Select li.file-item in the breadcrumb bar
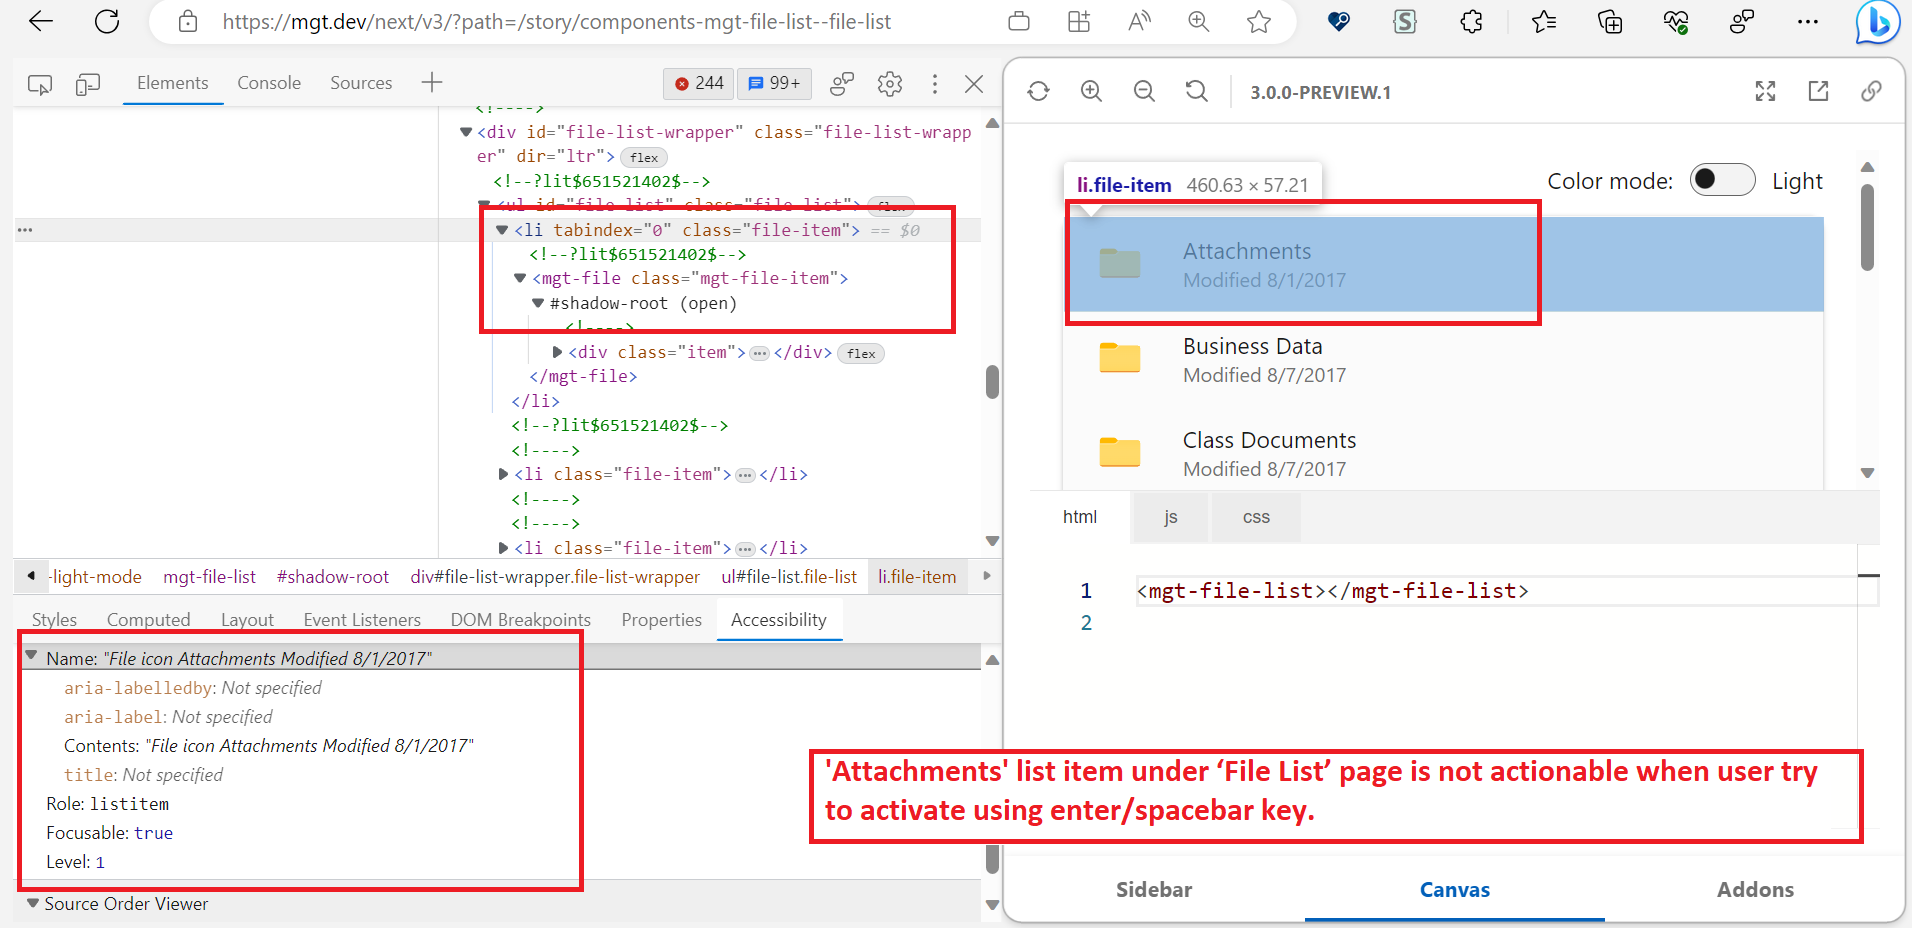The height and width of the screenshot is (928, 1912). point(917,576)
